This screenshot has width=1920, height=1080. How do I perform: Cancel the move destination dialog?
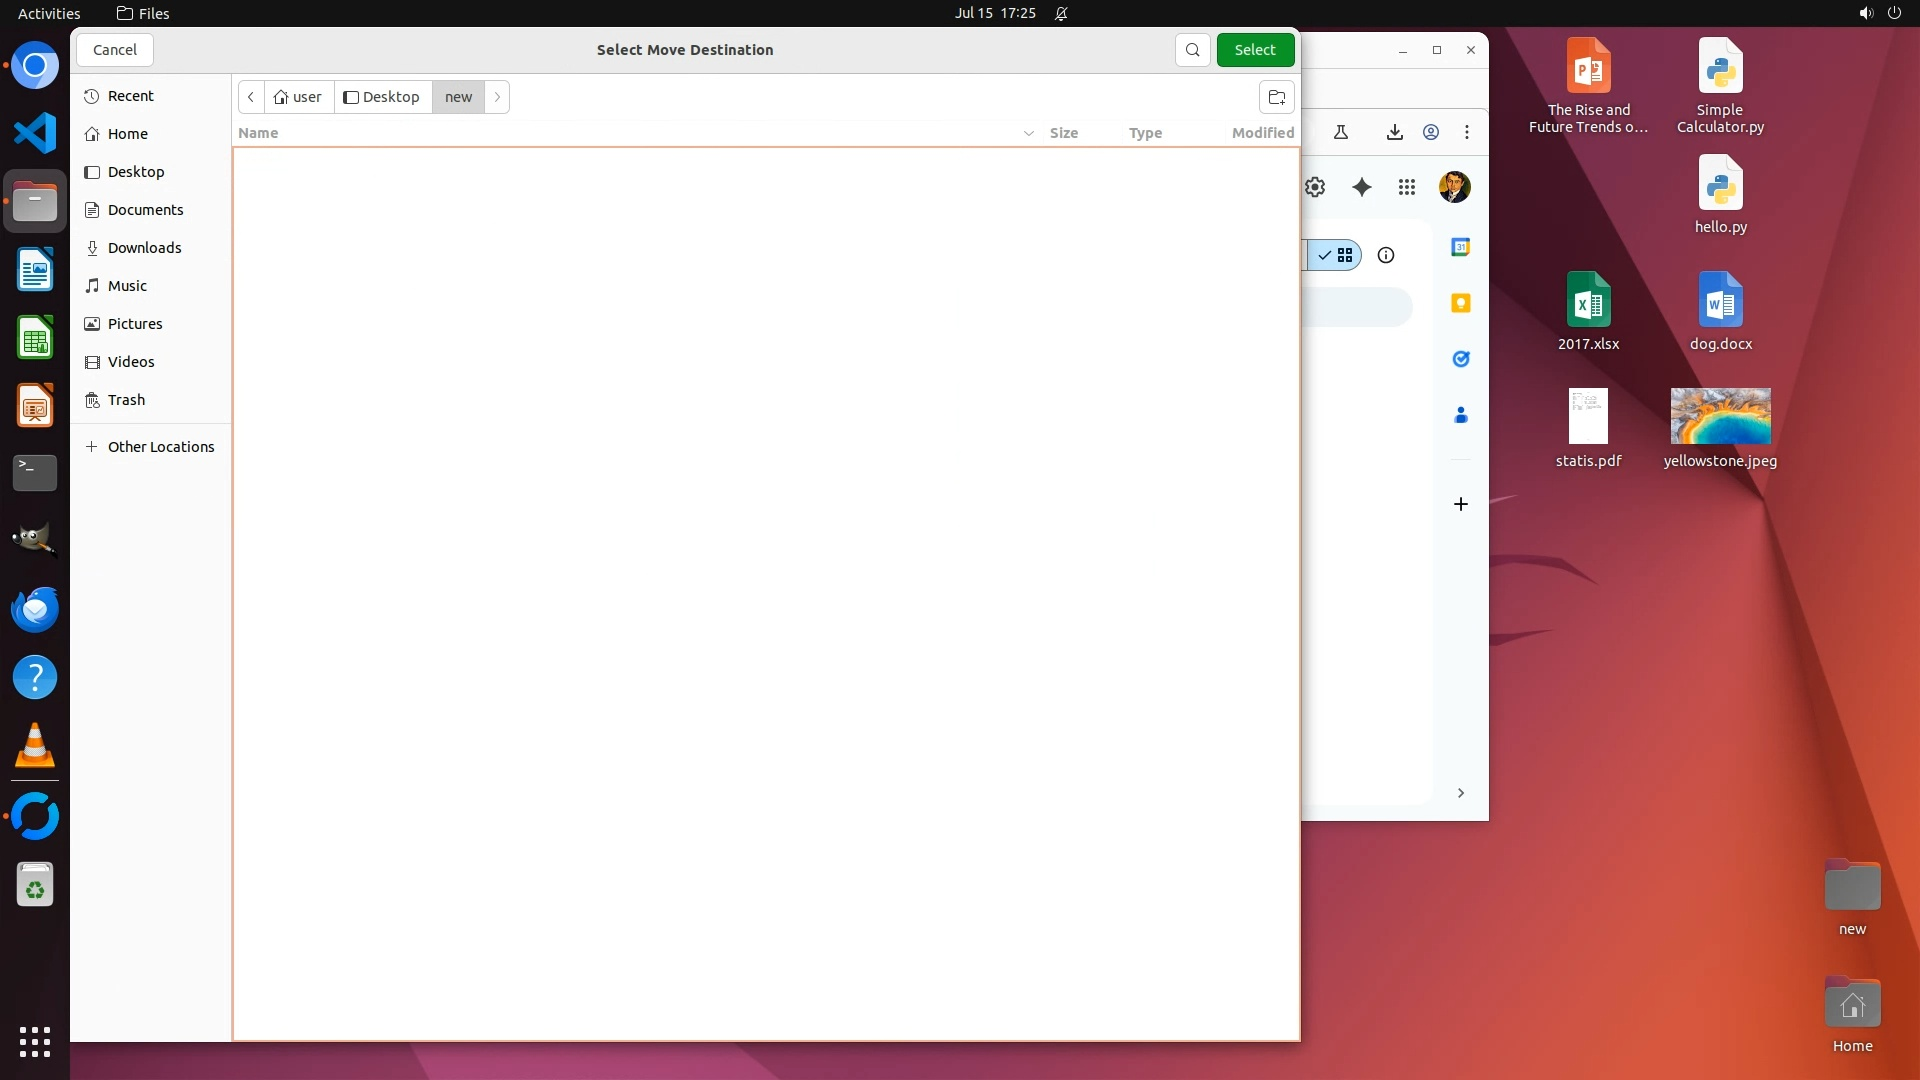click(x=115, y=50)
